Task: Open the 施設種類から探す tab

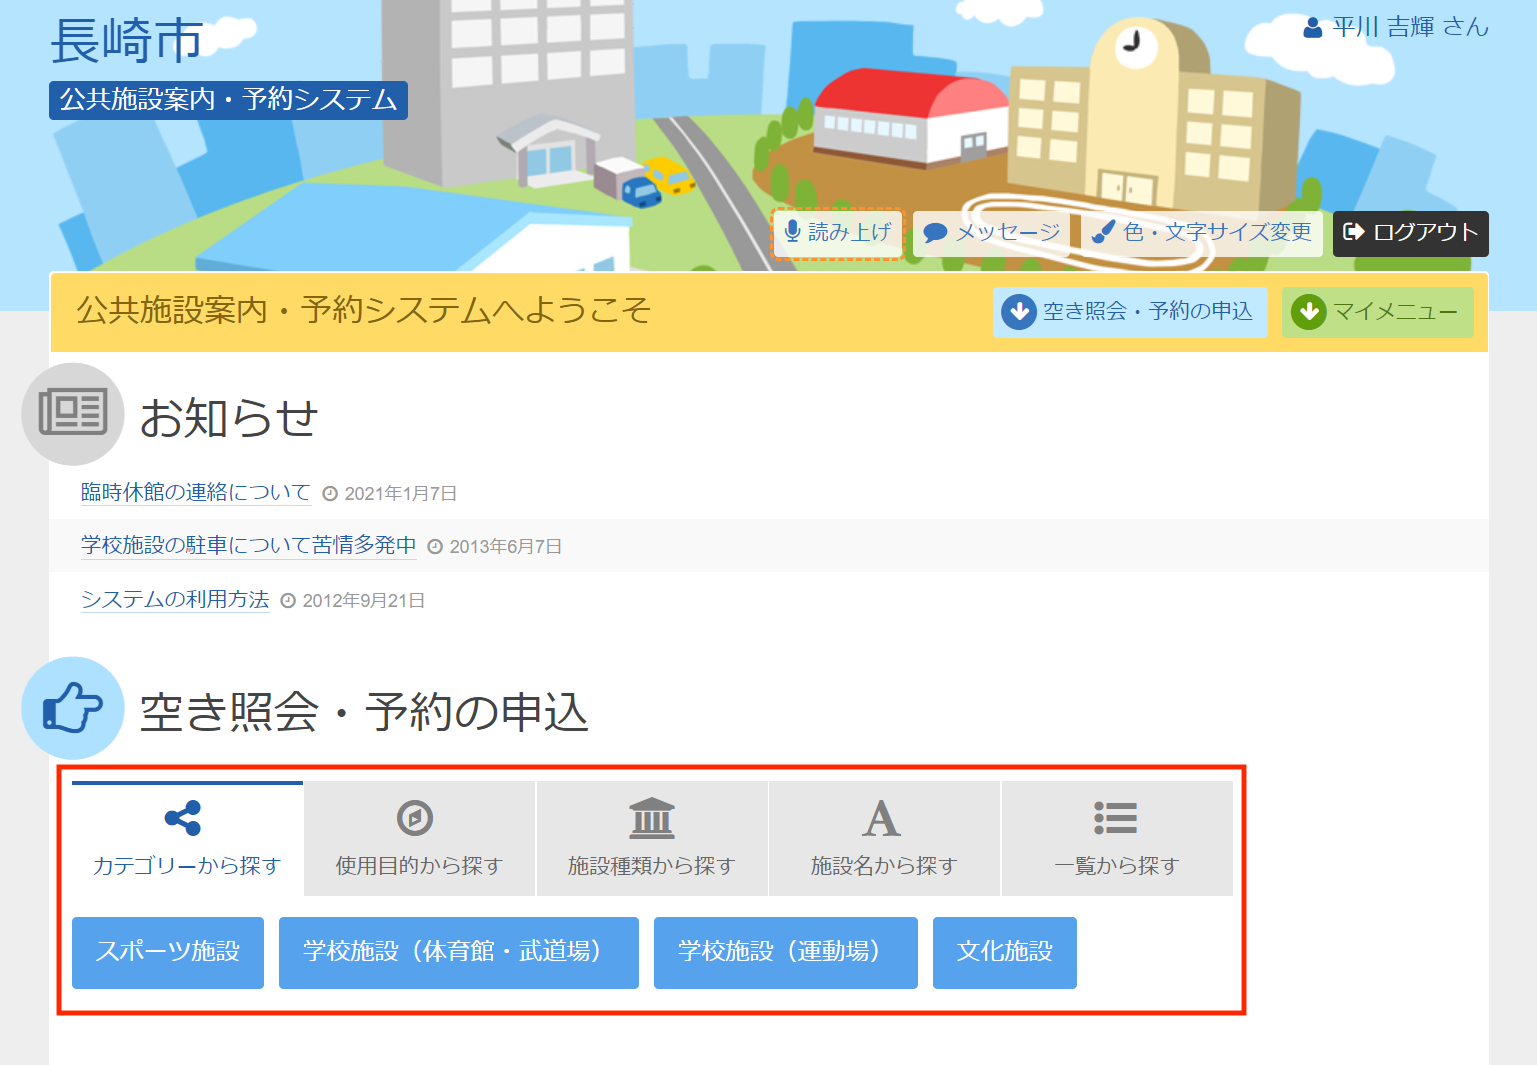Action: pos(651,839)
